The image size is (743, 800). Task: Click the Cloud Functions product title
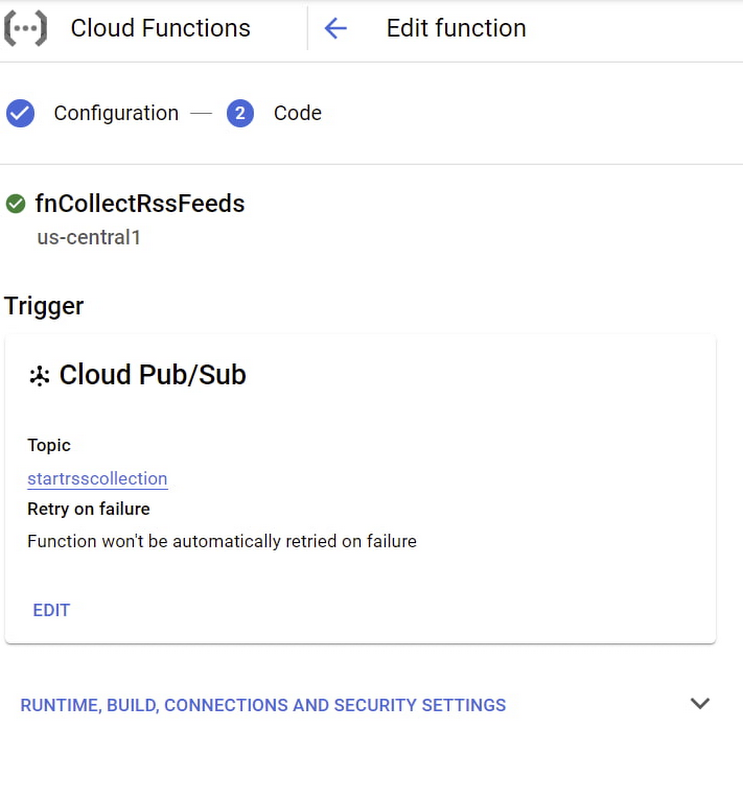tap(160, 28)
